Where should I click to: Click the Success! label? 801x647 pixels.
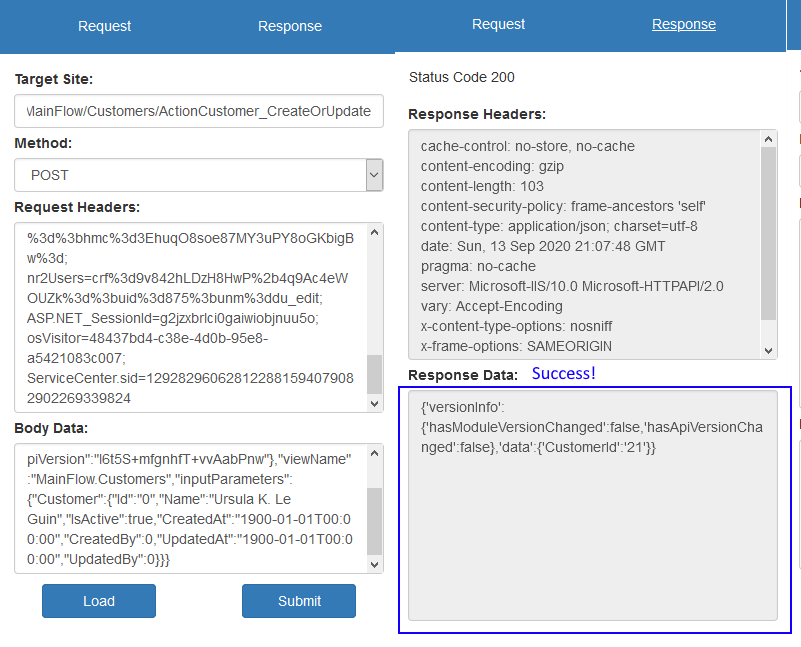(563, 373)
